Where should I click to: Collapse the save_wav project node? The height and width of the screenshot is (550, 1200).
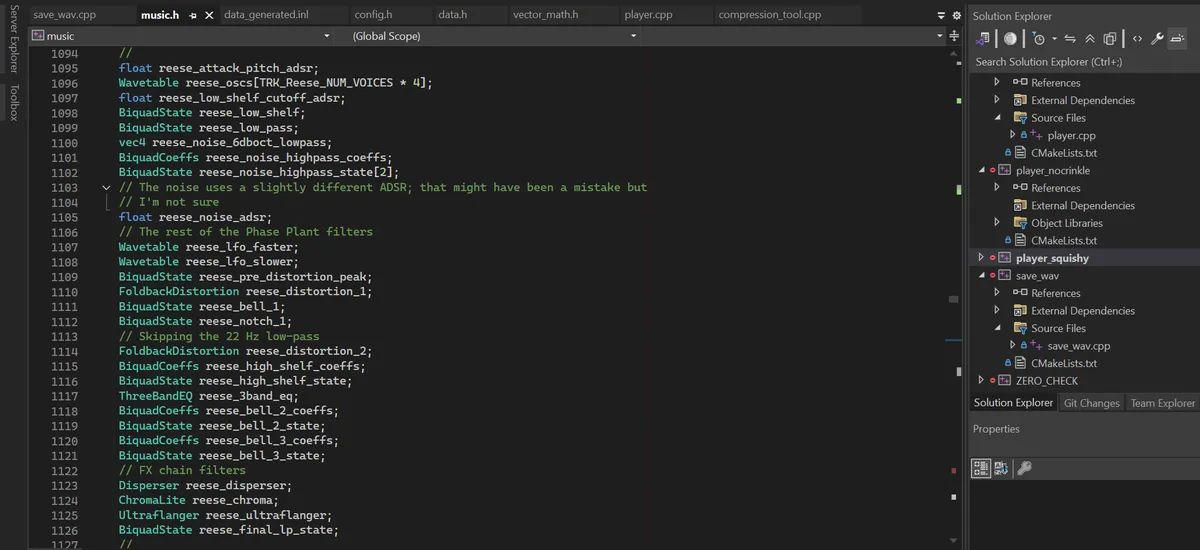point(981,275)
